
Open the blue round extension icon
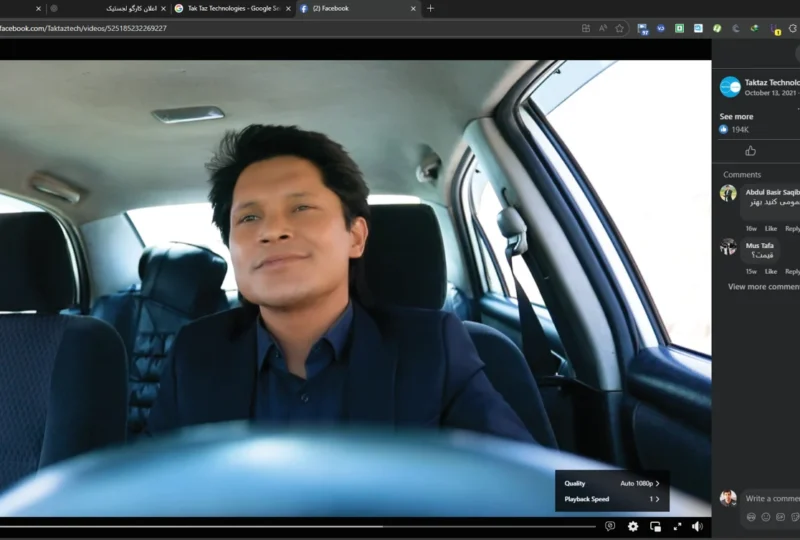[x=661, y=28]
